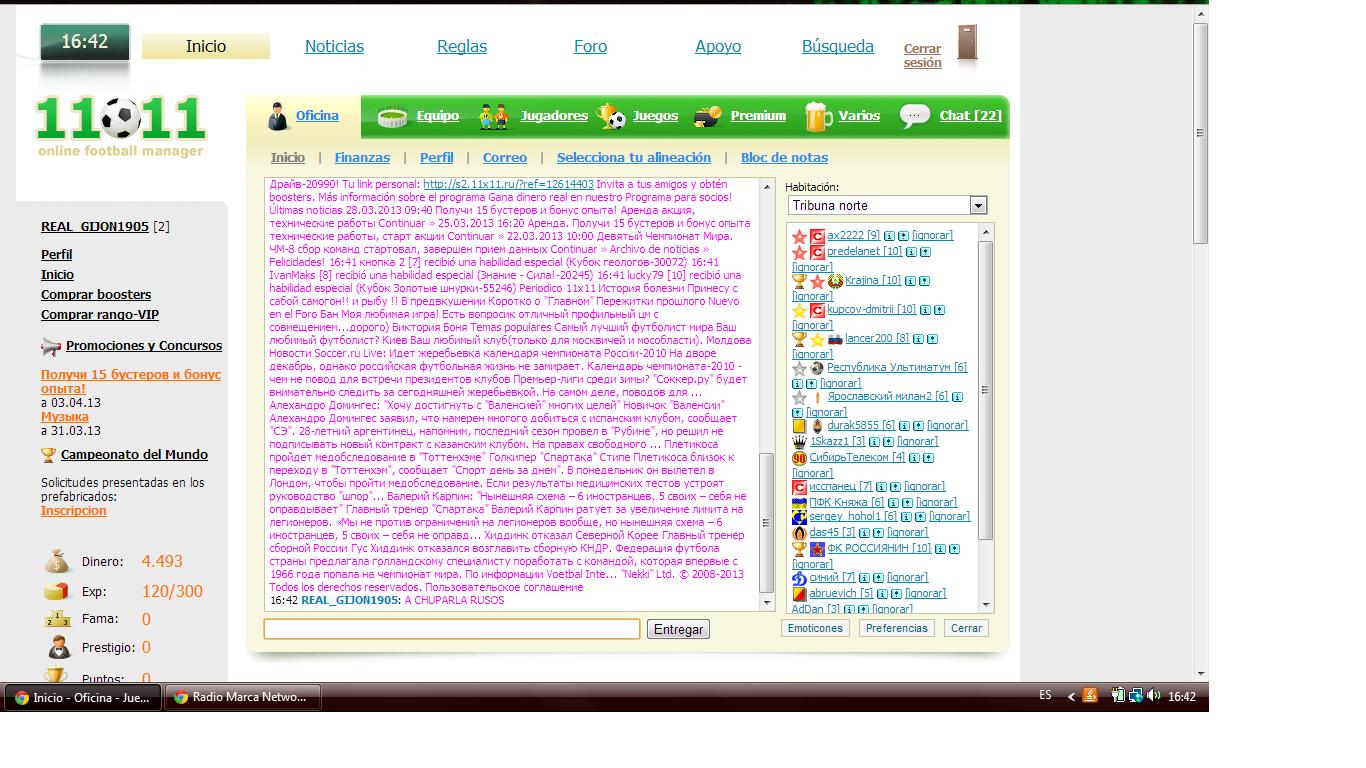
Task: Click the exit door icon next to Cerrar sesión
Action: point(967,44)
